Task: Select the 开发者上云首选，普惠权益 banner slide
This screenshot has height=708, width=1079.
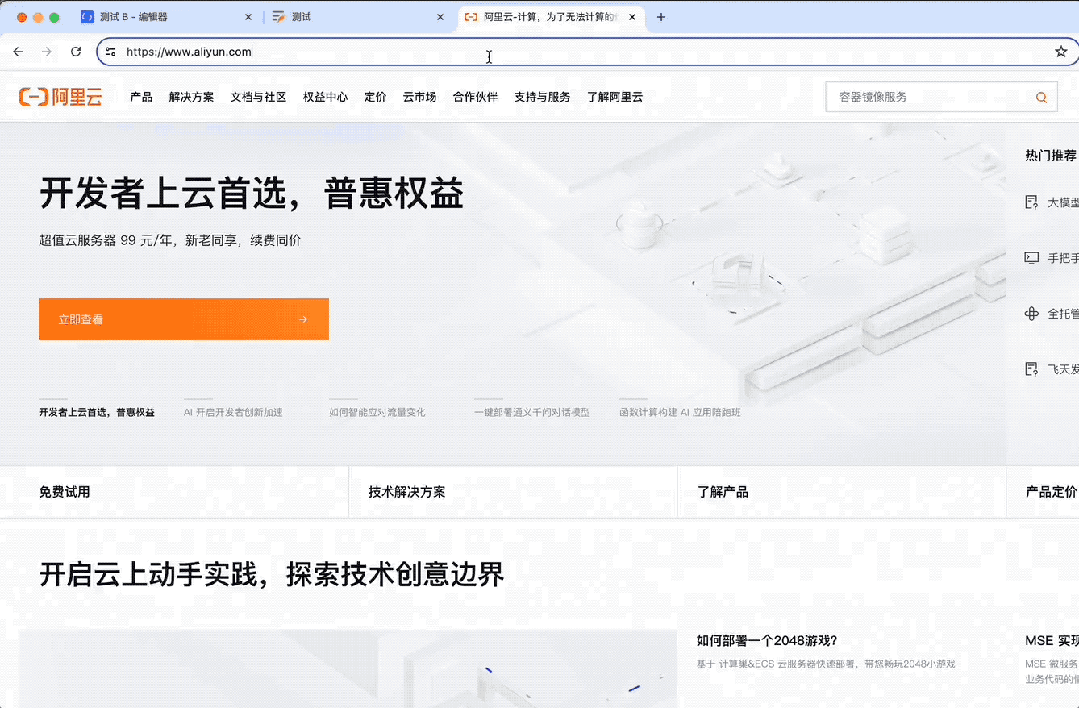Action: coord(97,411)
